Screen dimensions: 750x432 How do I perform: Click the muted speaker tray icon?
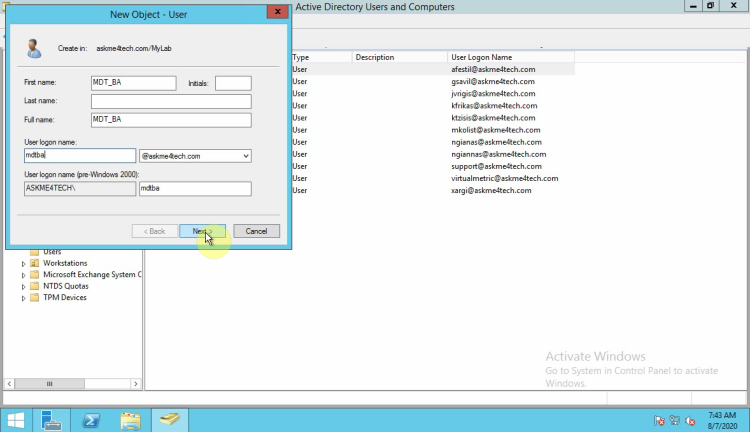[x=691, y=420]
